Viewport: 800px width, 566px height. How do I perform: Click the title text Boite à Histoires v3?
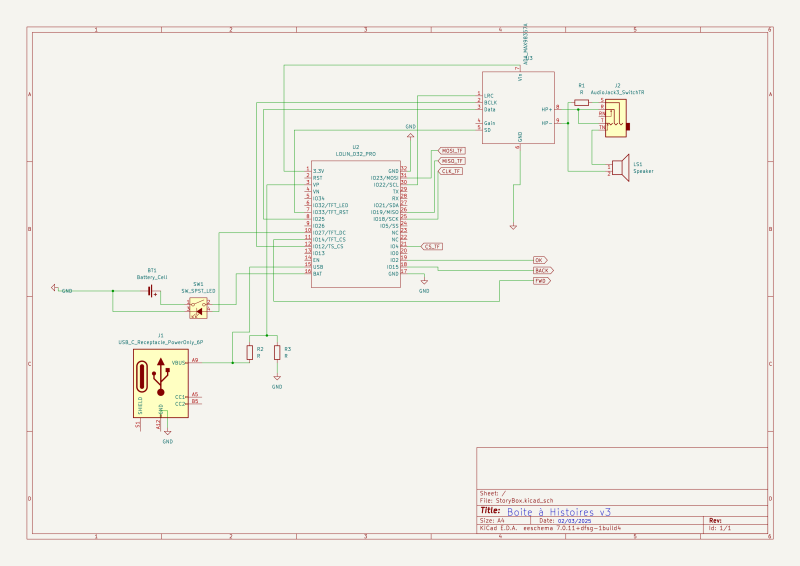click(559, 512)
